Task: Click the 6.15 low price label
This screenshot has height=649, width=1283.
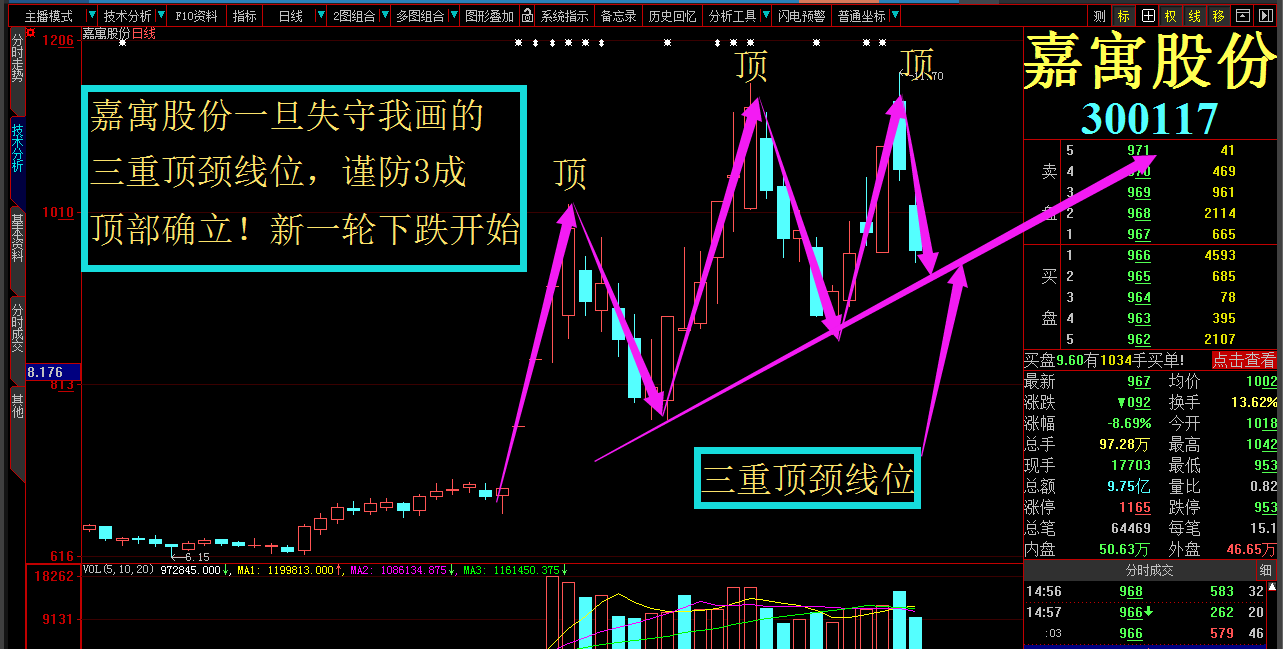Action: 196,557
